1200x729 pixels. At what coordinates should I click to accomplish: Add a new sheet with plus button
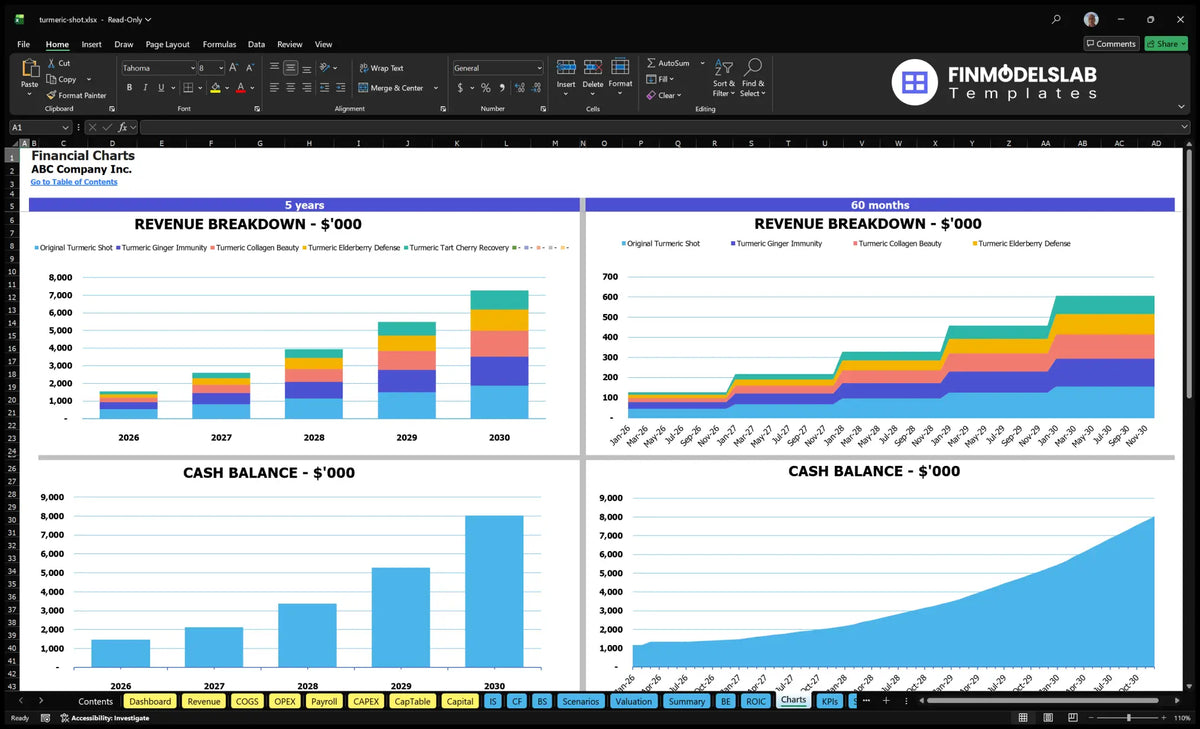coord(885,701)
